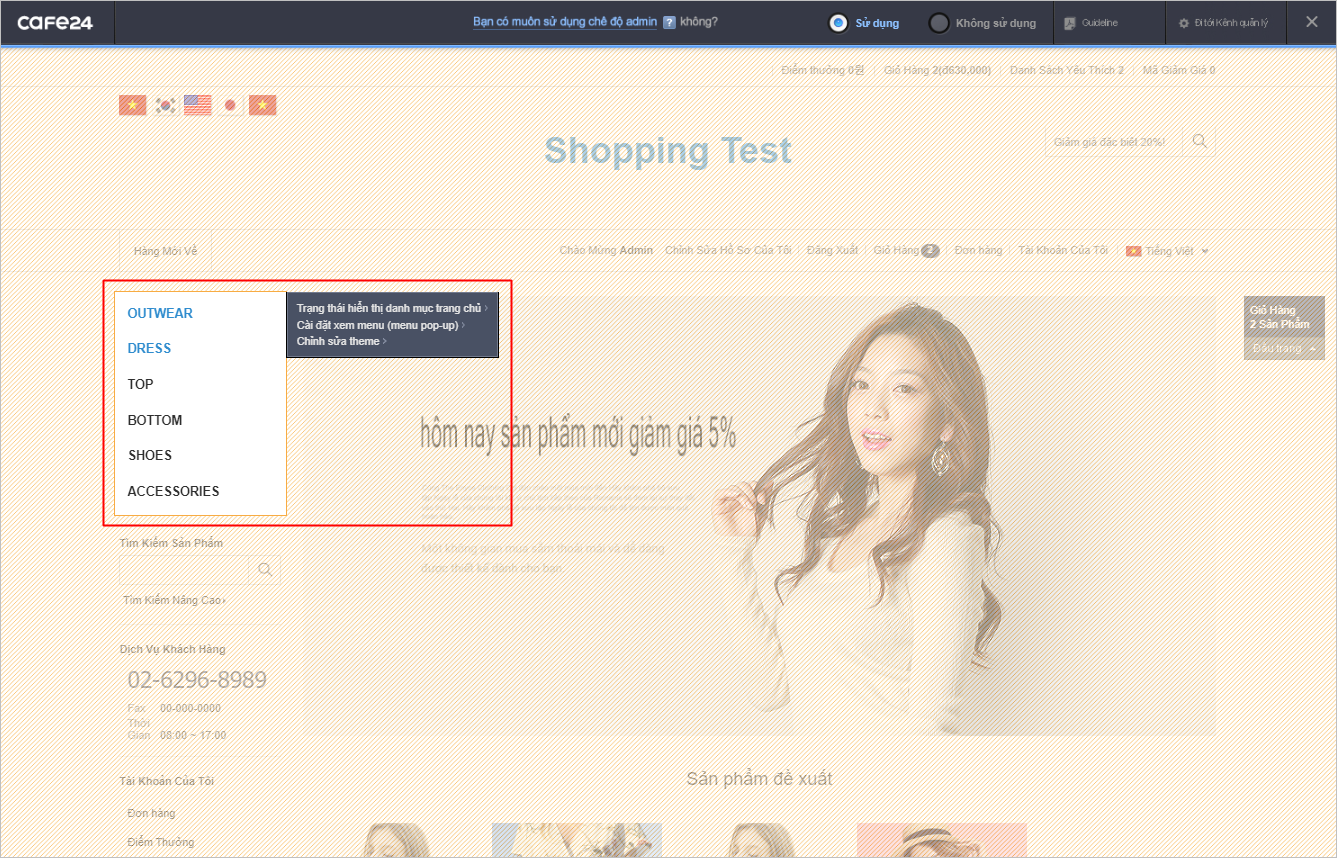Click the South Korea flag icon

pos(165,105)
